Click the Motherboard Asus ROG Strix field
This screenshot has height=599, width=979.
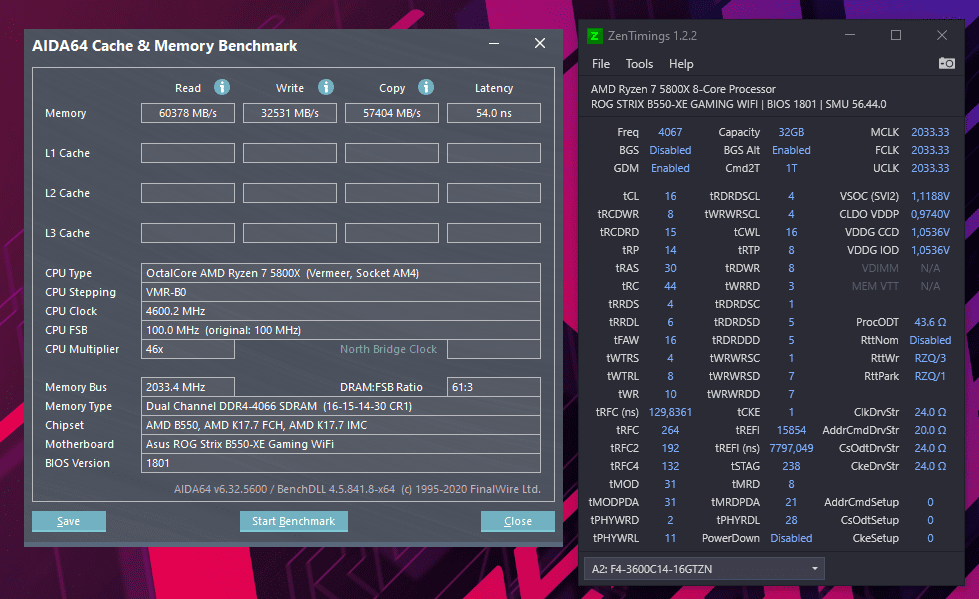pos(341,444)
